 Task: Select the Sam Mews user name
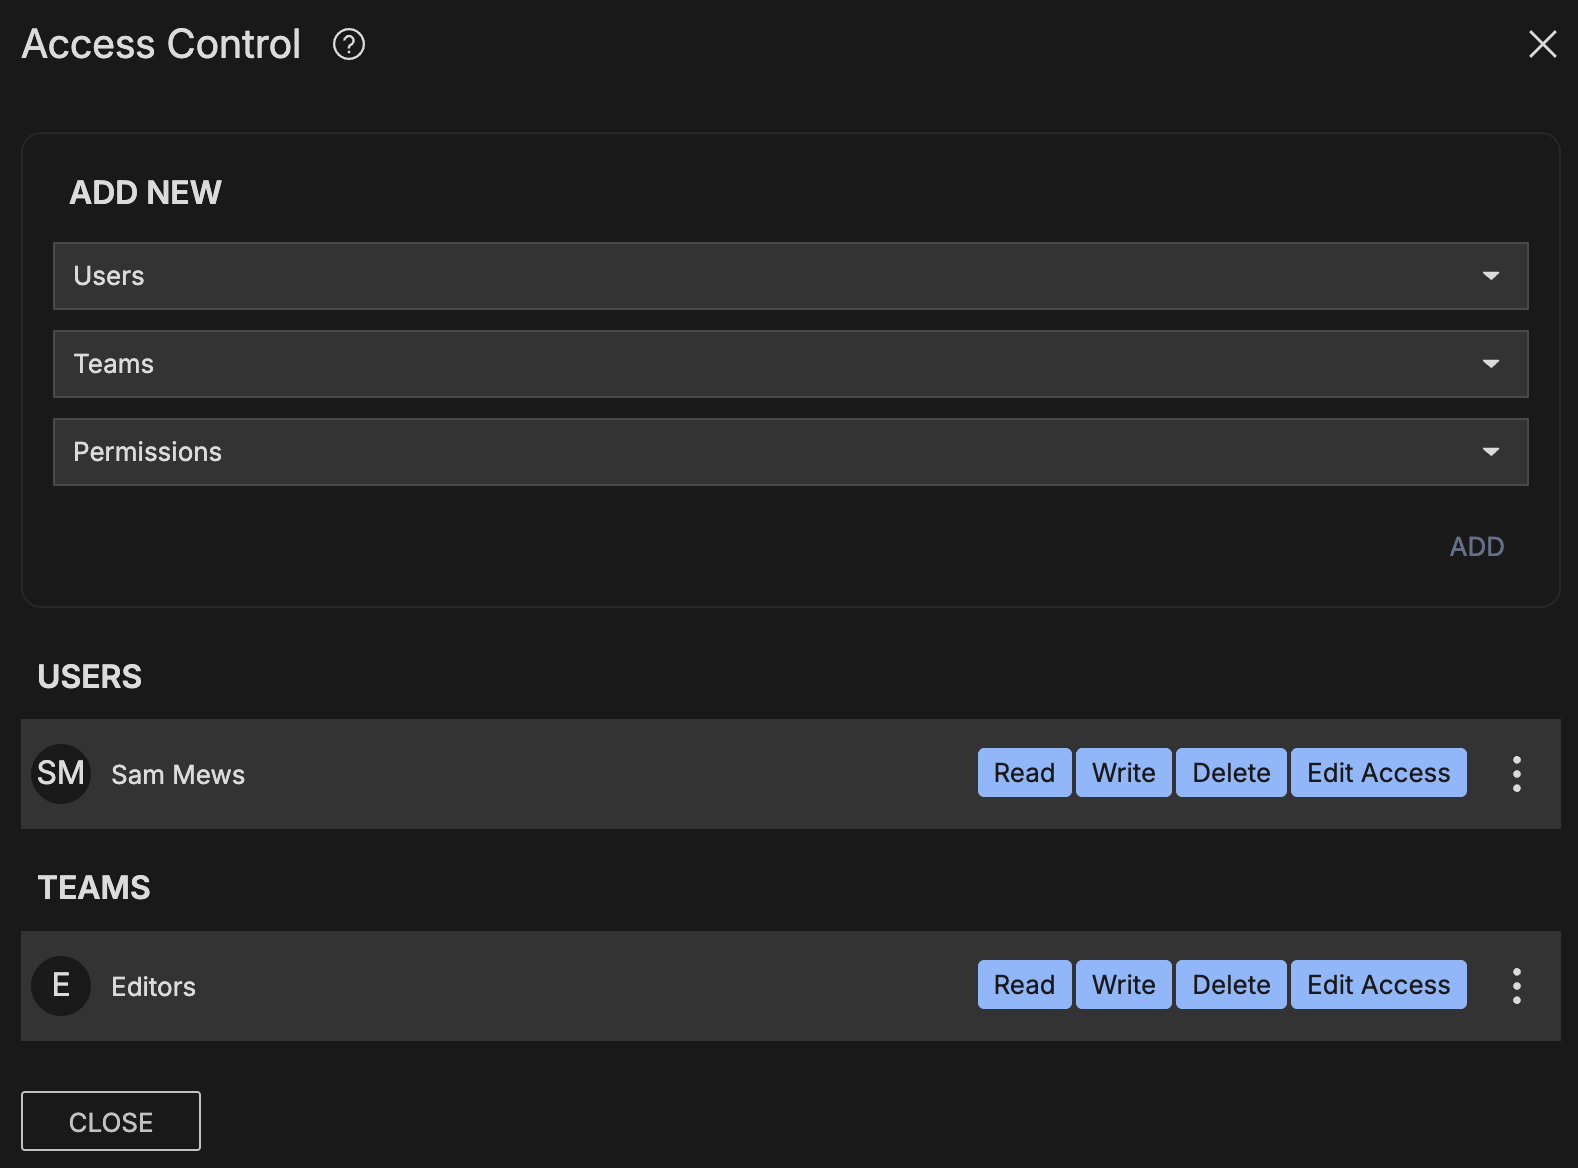178,775
